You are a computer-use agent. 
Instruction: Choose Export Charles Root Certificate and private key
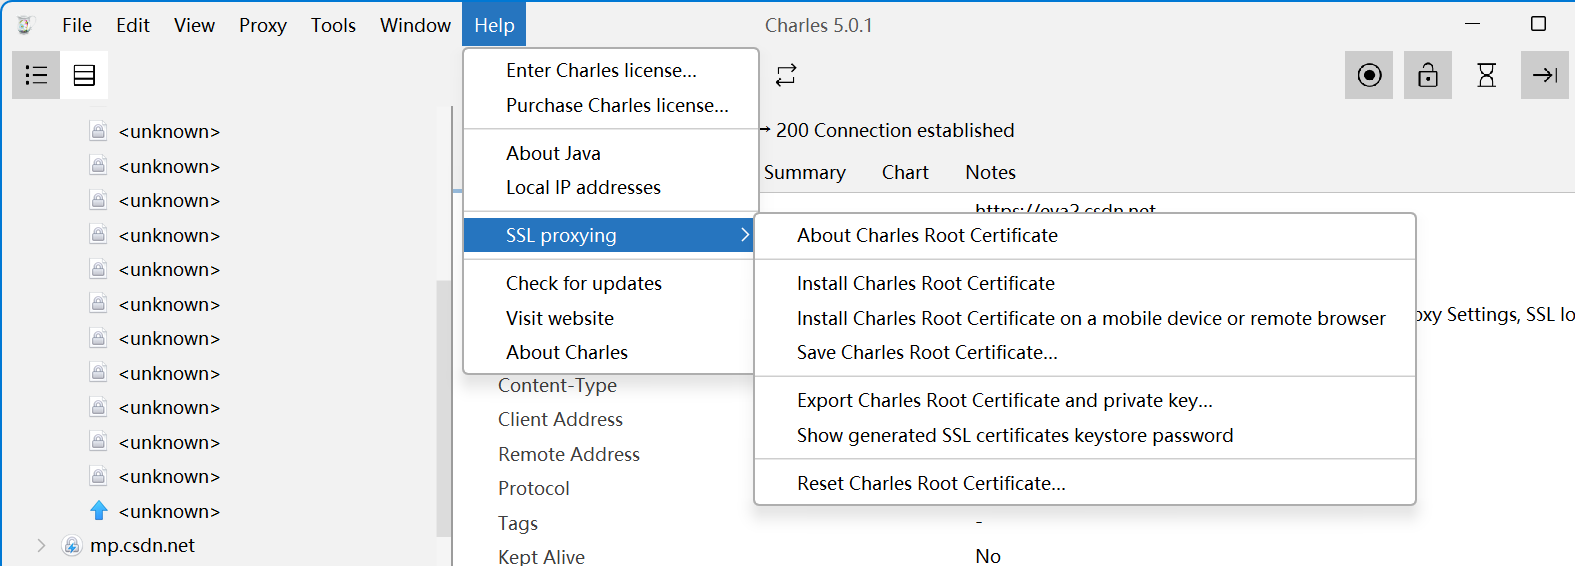1085,400
